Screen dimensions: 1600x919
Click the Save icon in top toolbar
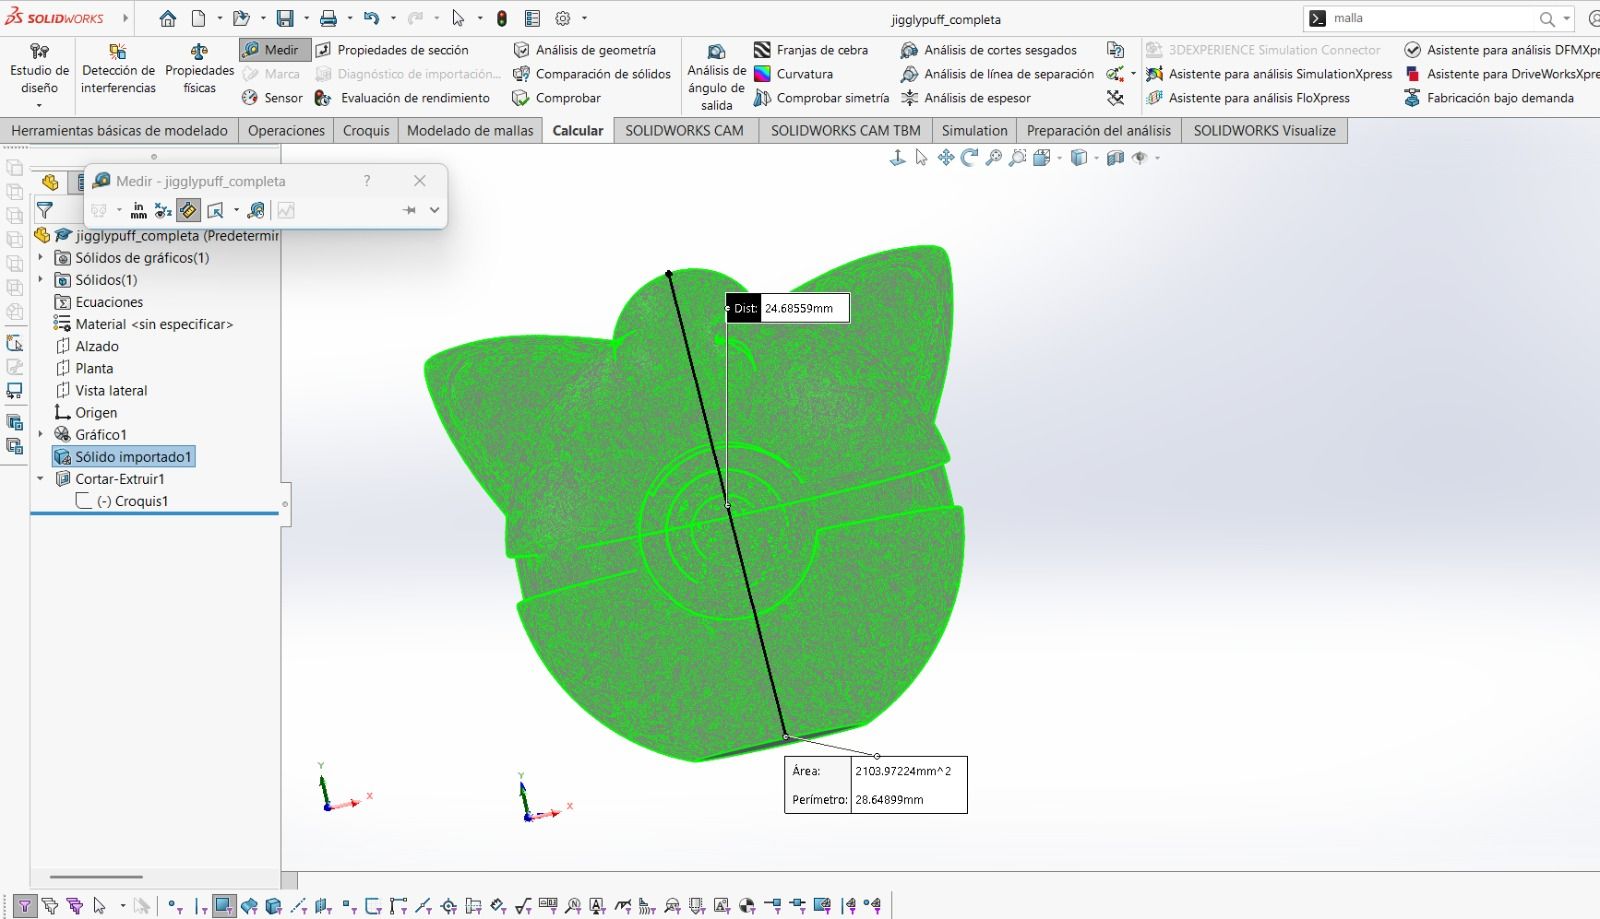tap(285, 18)
